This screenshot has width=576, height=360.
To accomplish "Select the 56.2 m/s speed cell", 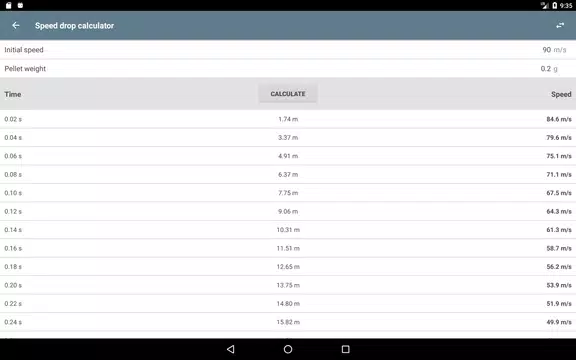I will point(559,266).
